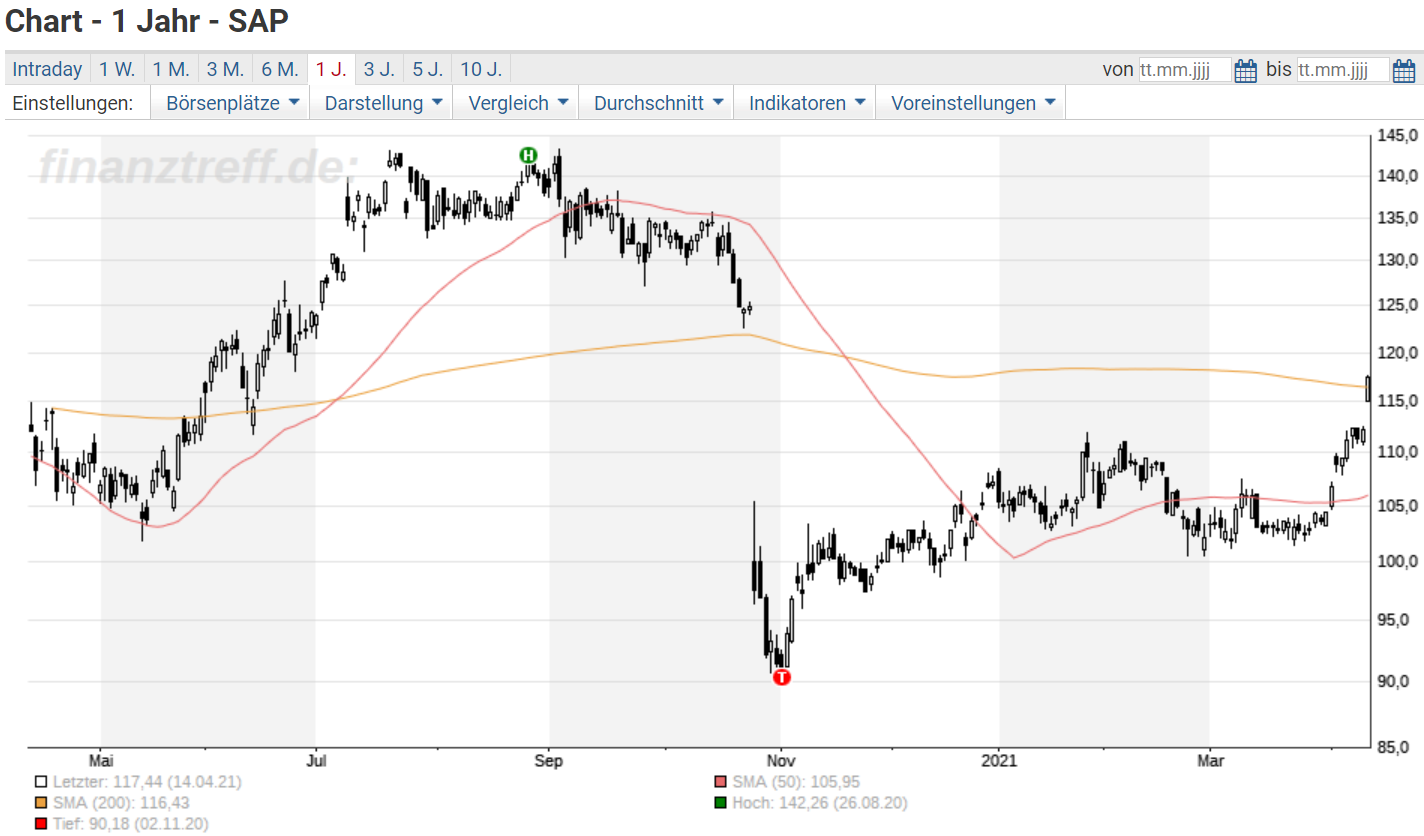This screenshot has height=836, width=1424.
Task: Click the red T low marker
Action: [x=782, y=677]
